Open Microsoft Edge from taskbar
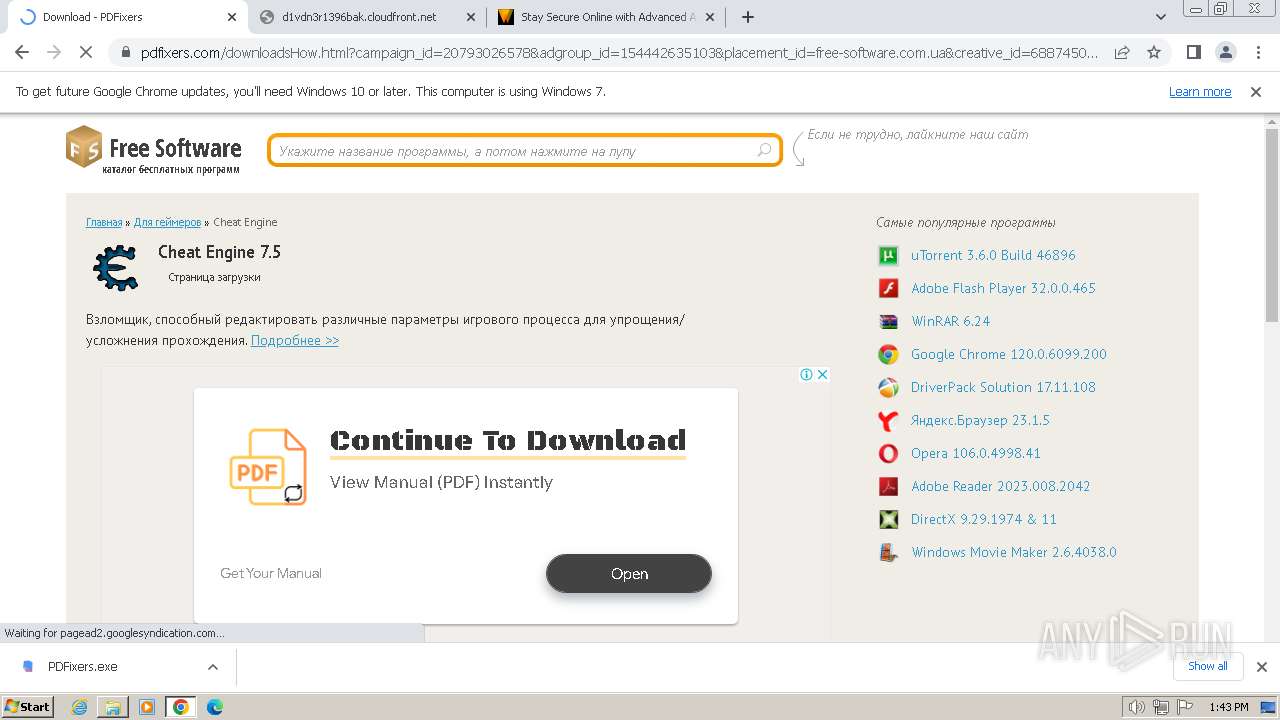Viewport: 1280px width, 720px height. click(214, 707)
